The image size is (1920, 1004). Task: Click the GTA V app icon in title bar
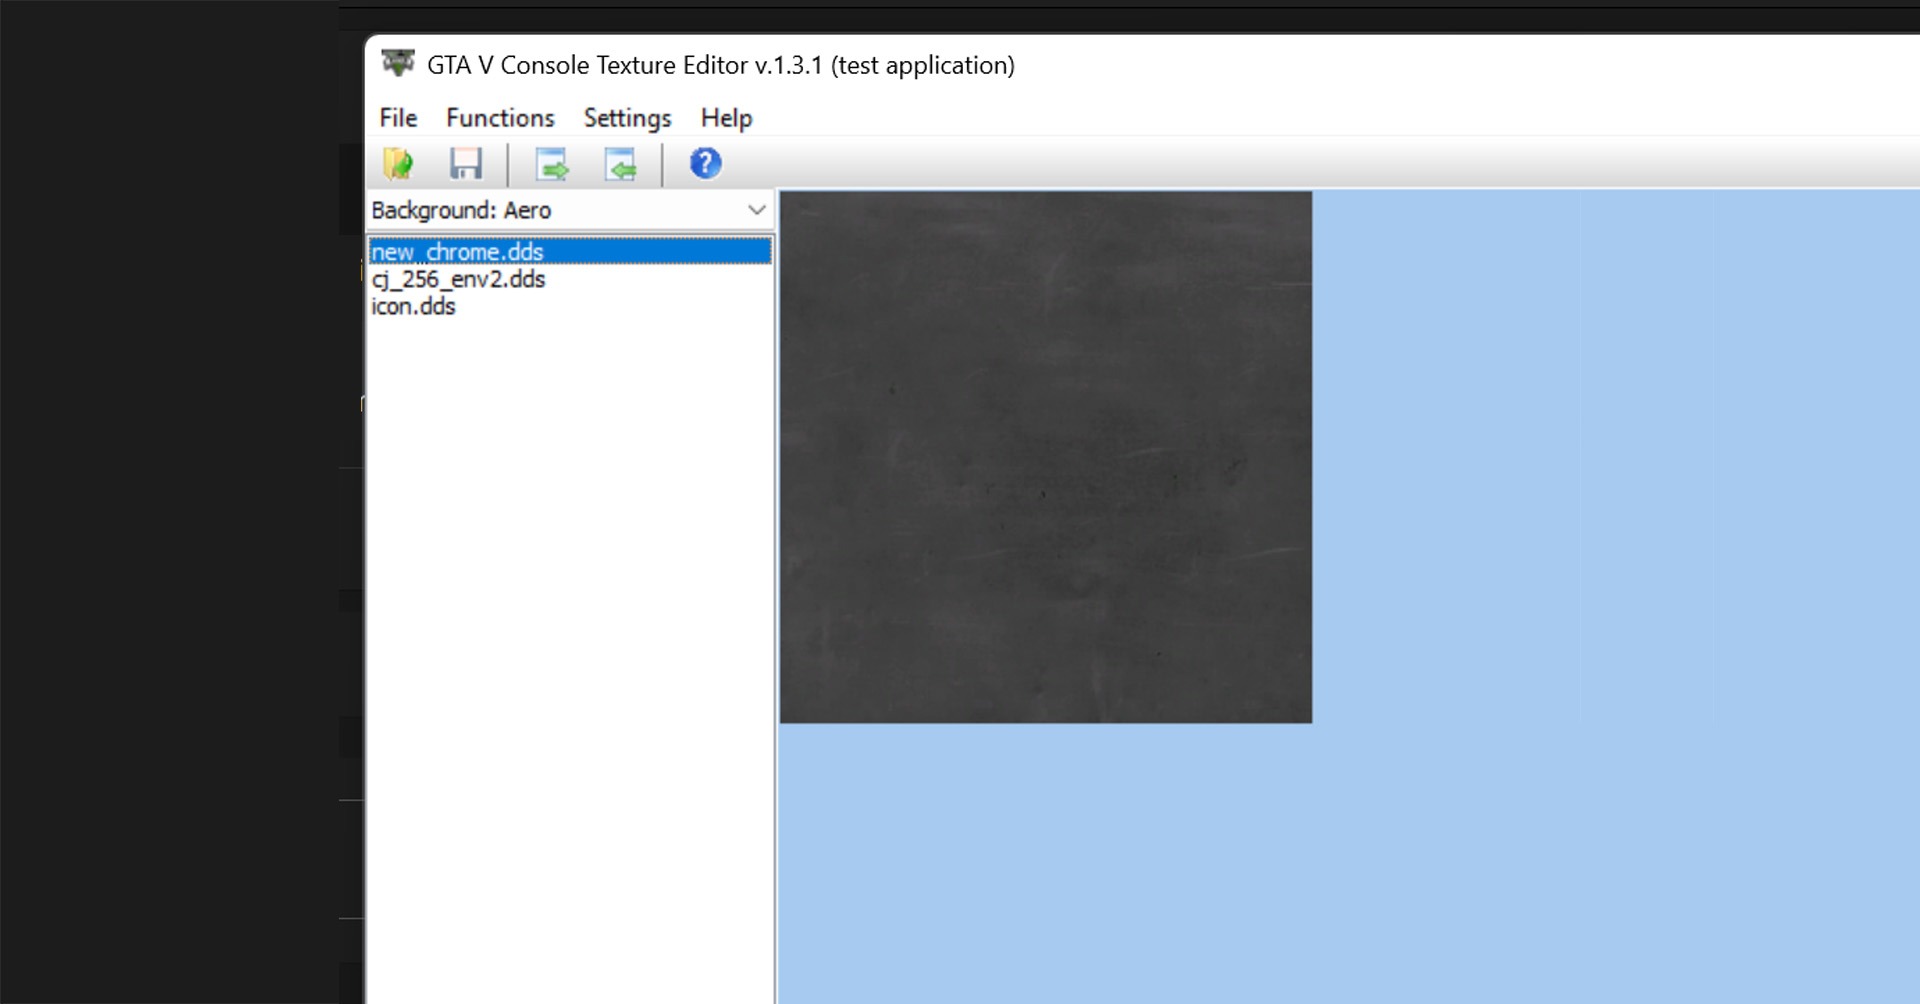click(398, 64)
